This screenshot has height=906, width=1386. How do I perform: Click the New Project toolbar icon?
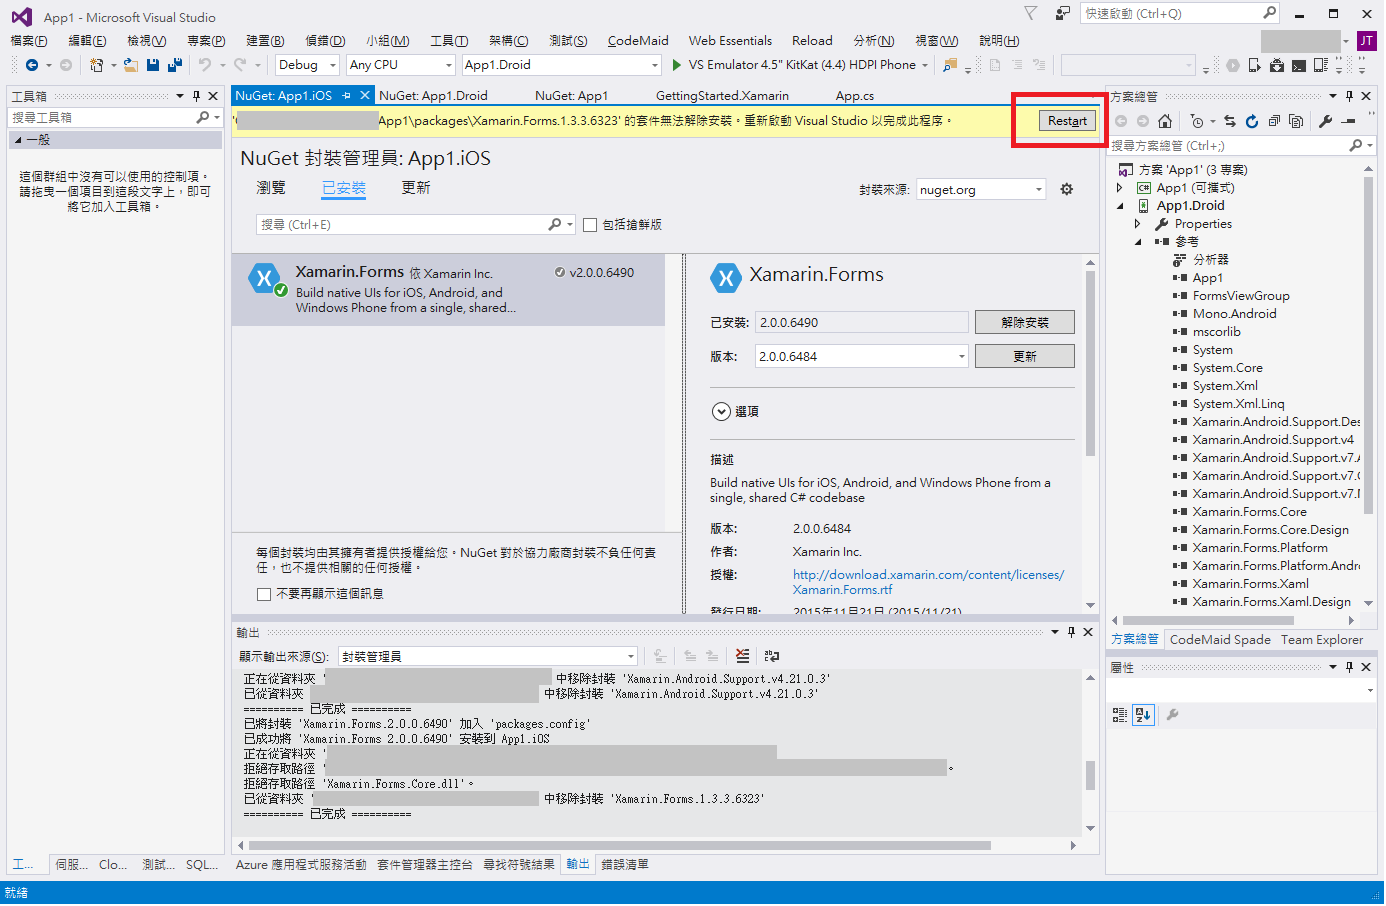click(x=96, y=65)
